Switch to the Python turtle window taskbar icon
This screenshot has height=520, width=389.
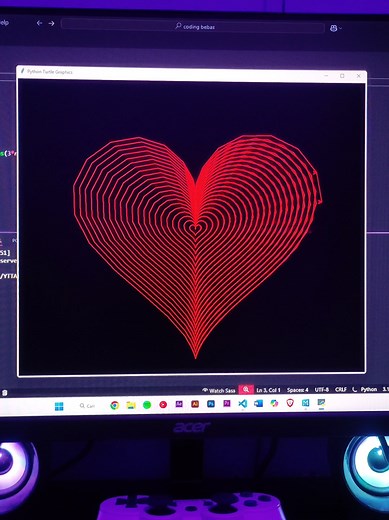point(321,402)
